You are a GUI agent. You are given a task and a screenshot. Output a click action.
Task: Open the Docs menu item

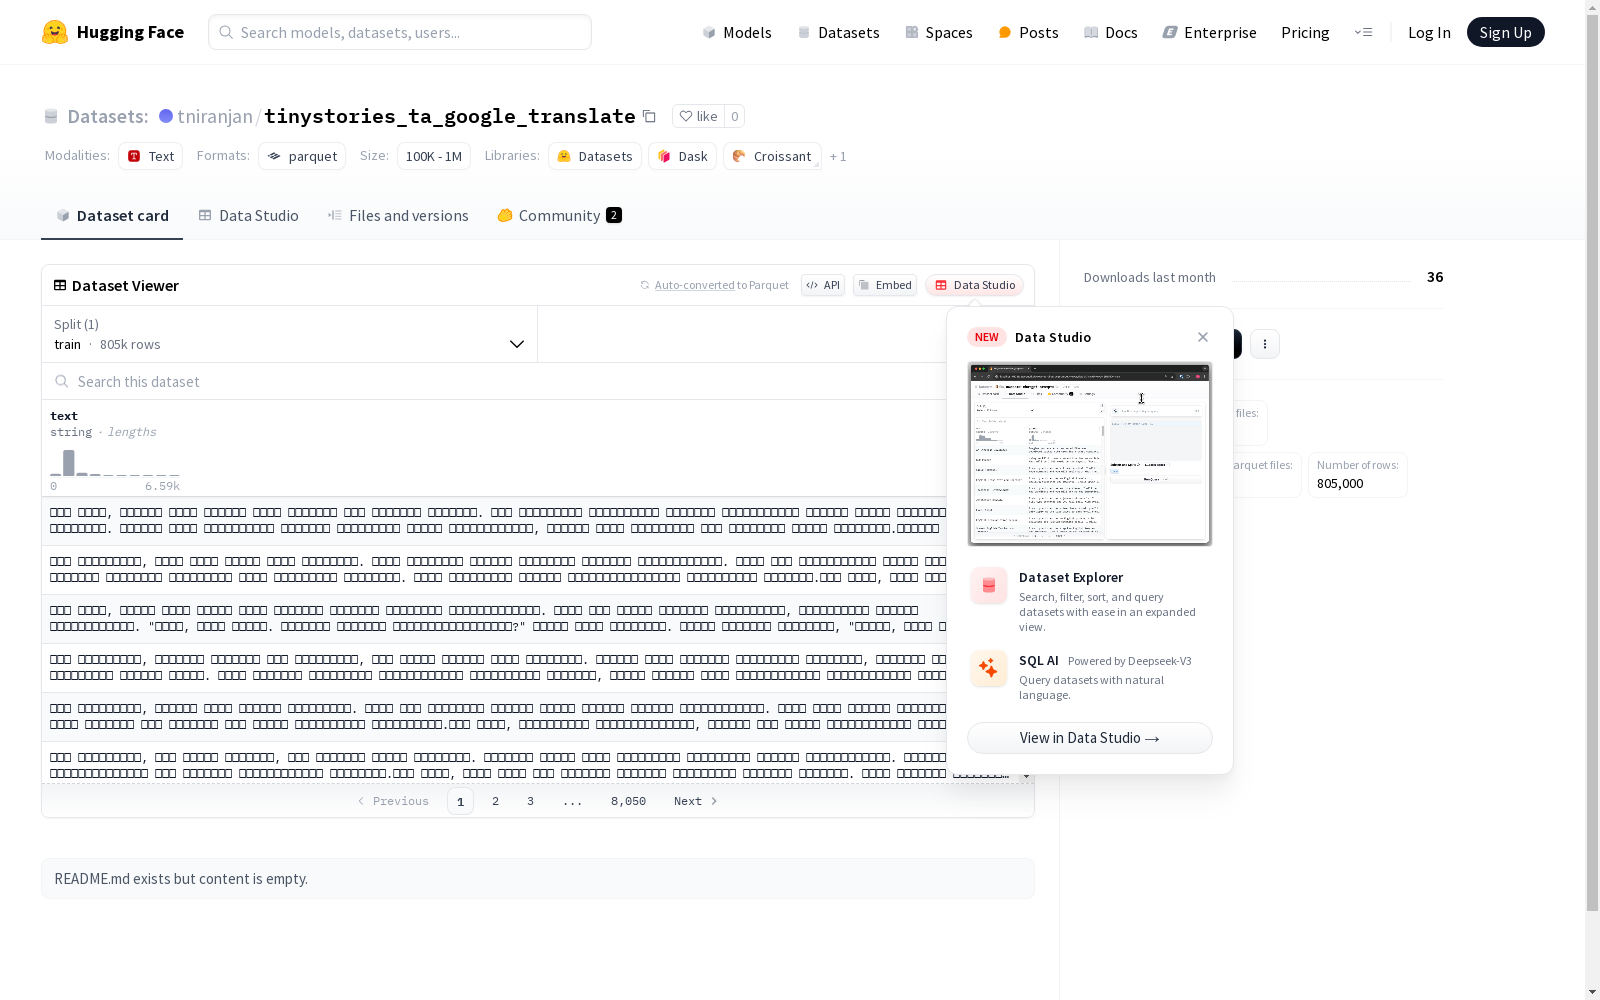point(1111,32)
